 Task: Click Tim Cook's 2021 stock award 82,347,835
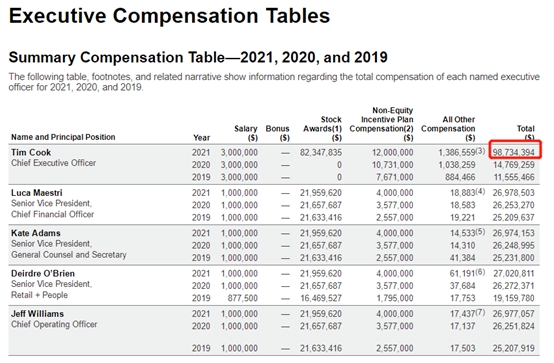(x=321, y=153)
